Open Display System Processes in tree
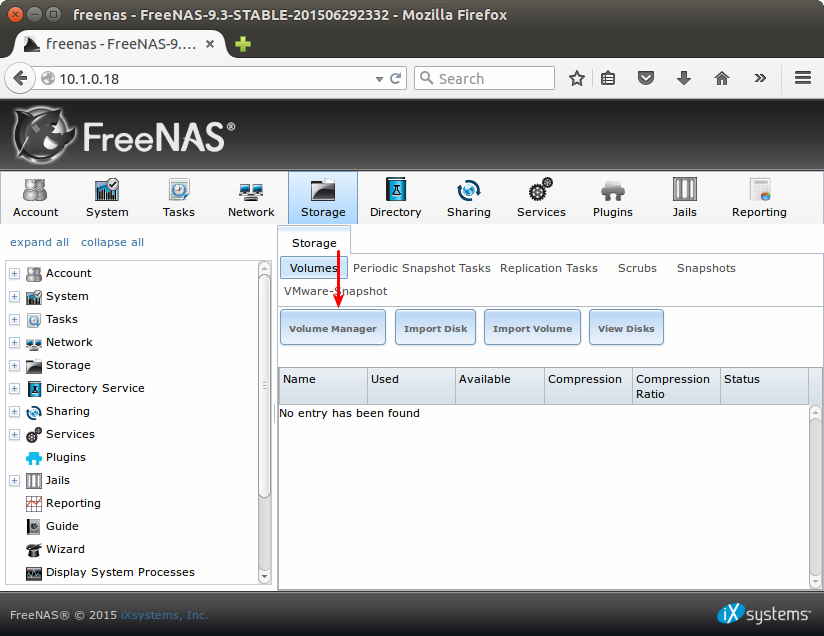Screen dimensions: 824x636 120,572
